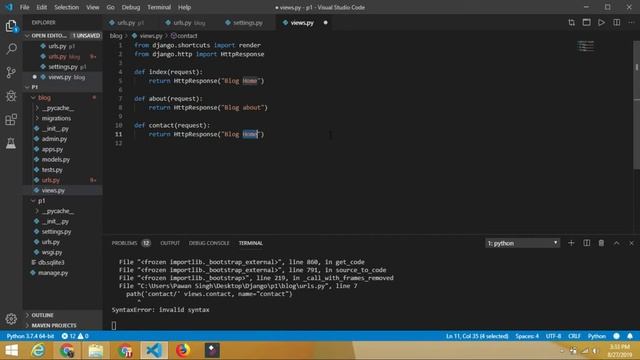Open the Selection menu

[x=67, y=7]
